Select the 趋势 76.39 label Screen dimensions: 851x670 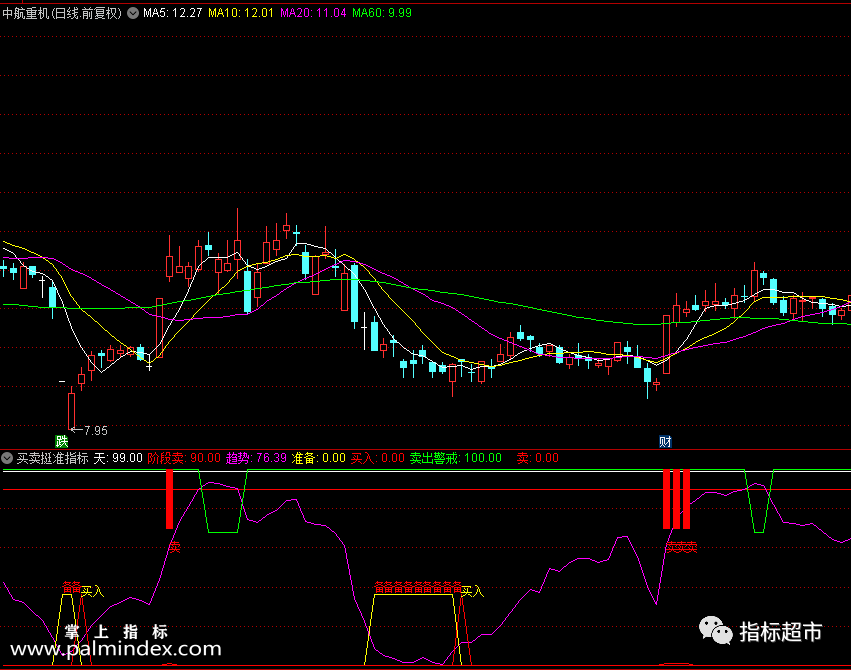pos(256,458)
